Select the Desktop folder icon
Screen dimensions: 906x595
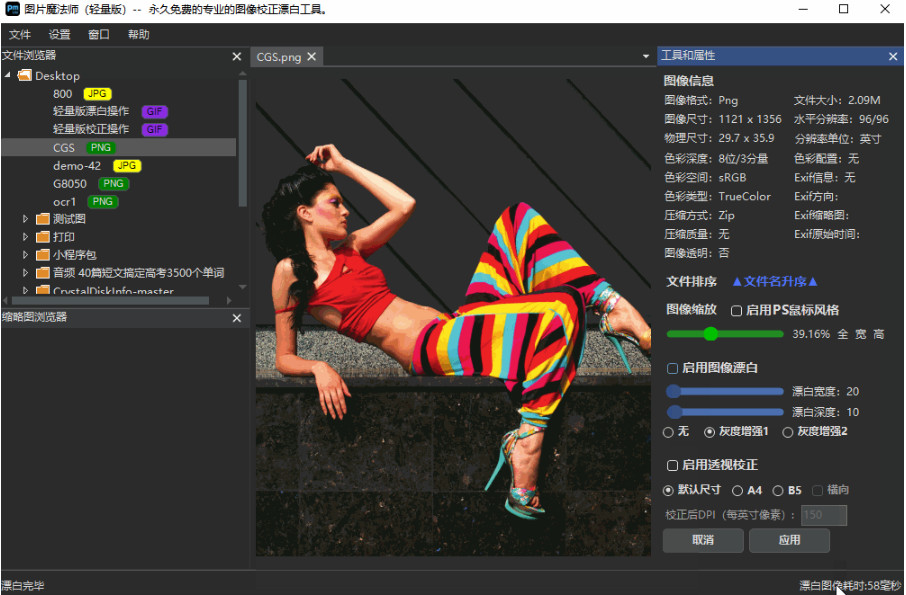click(x=24, y=75)
